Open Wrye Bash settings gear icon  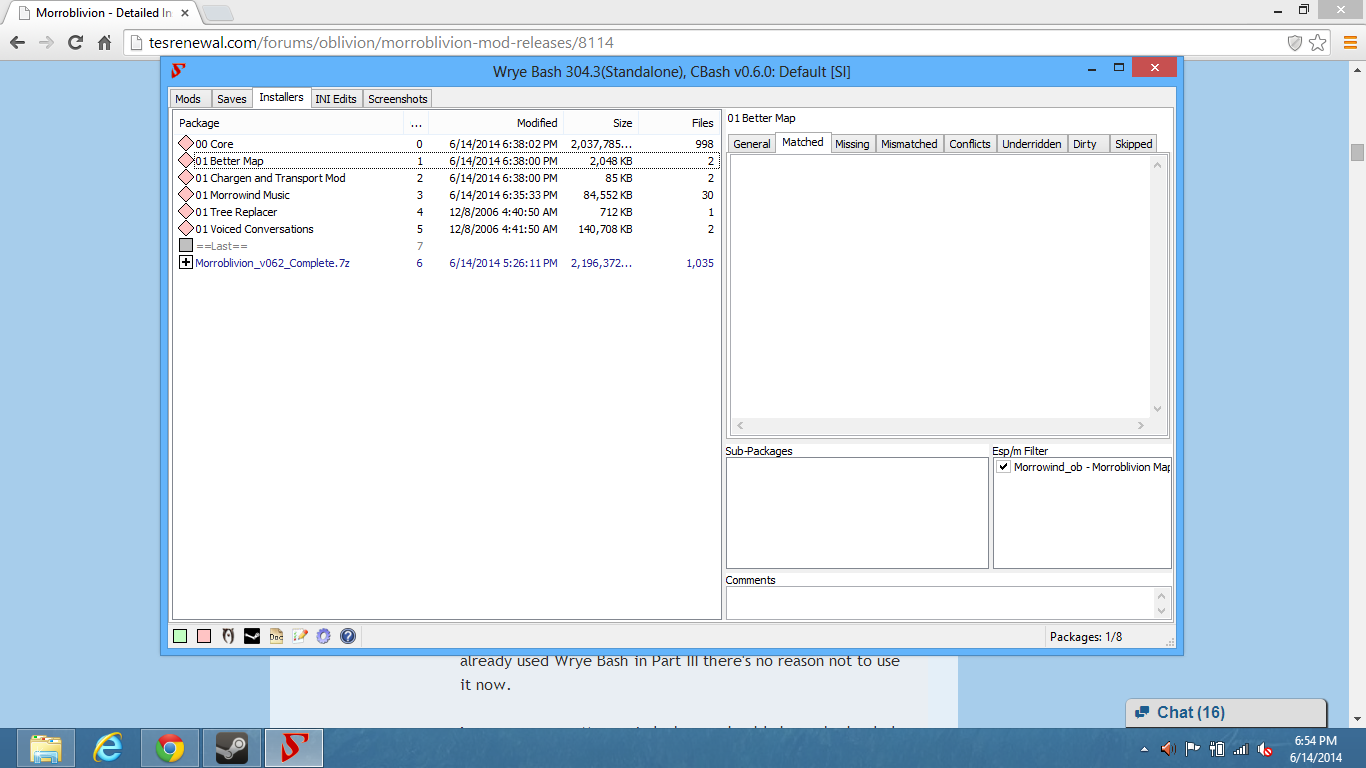click(x=324, y=636)
